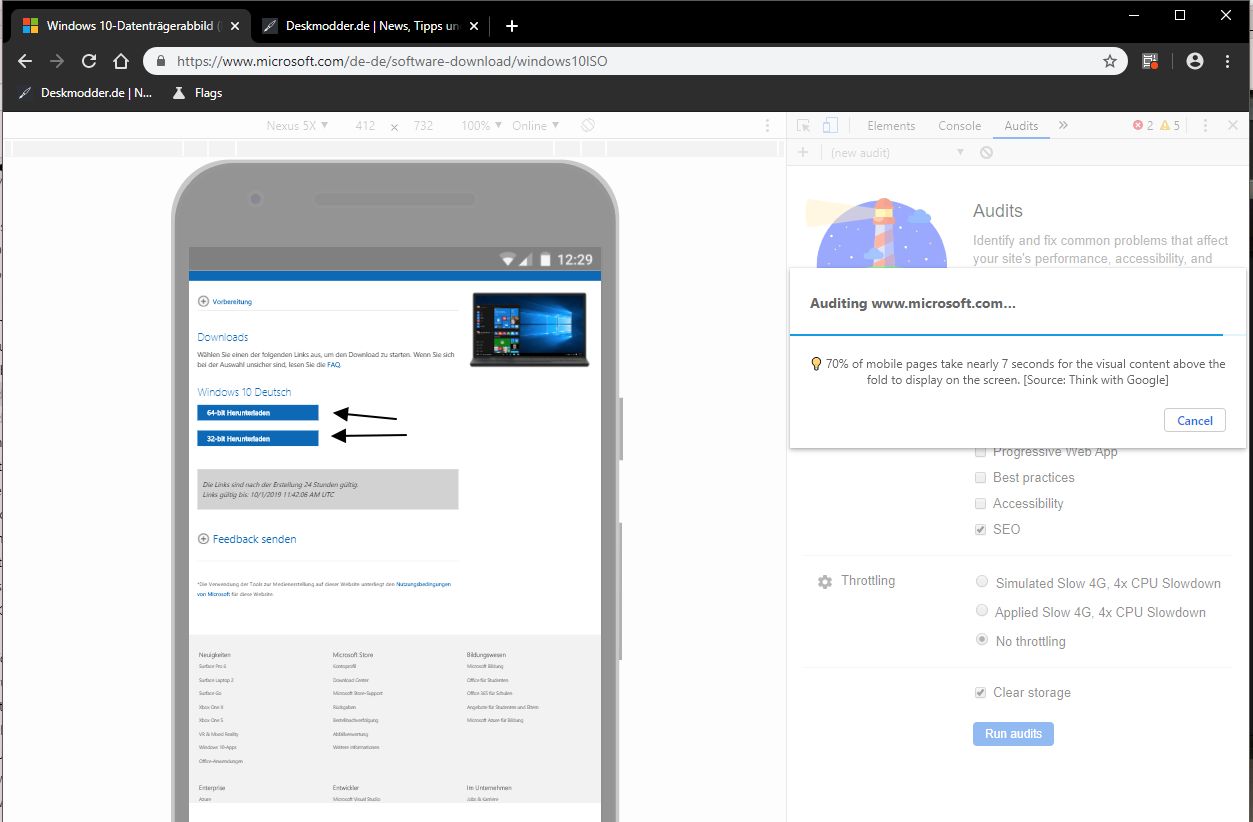The height and width of the screenshot is (822, 1253).
Task: Open the Xbox One X footer link
Action: pos(211,707)
